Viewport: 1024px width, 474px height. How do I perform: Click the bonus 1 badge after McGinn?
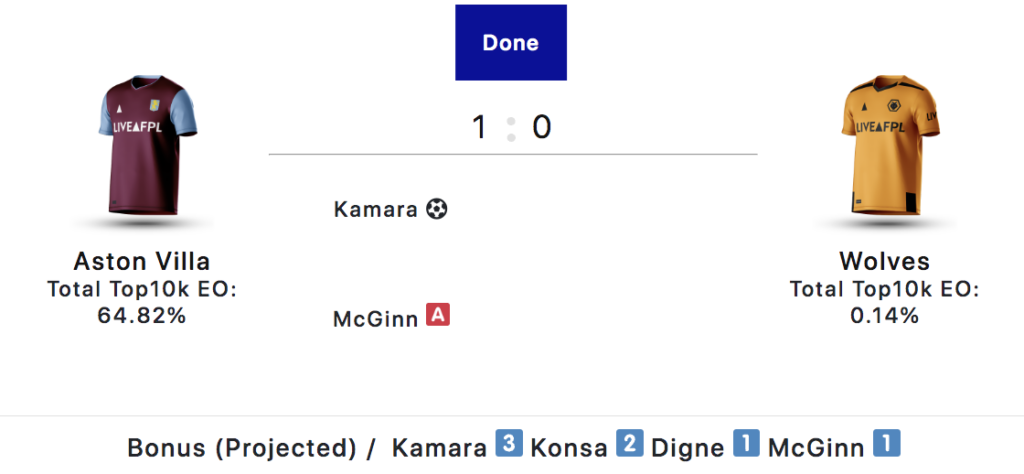(887, 444)
